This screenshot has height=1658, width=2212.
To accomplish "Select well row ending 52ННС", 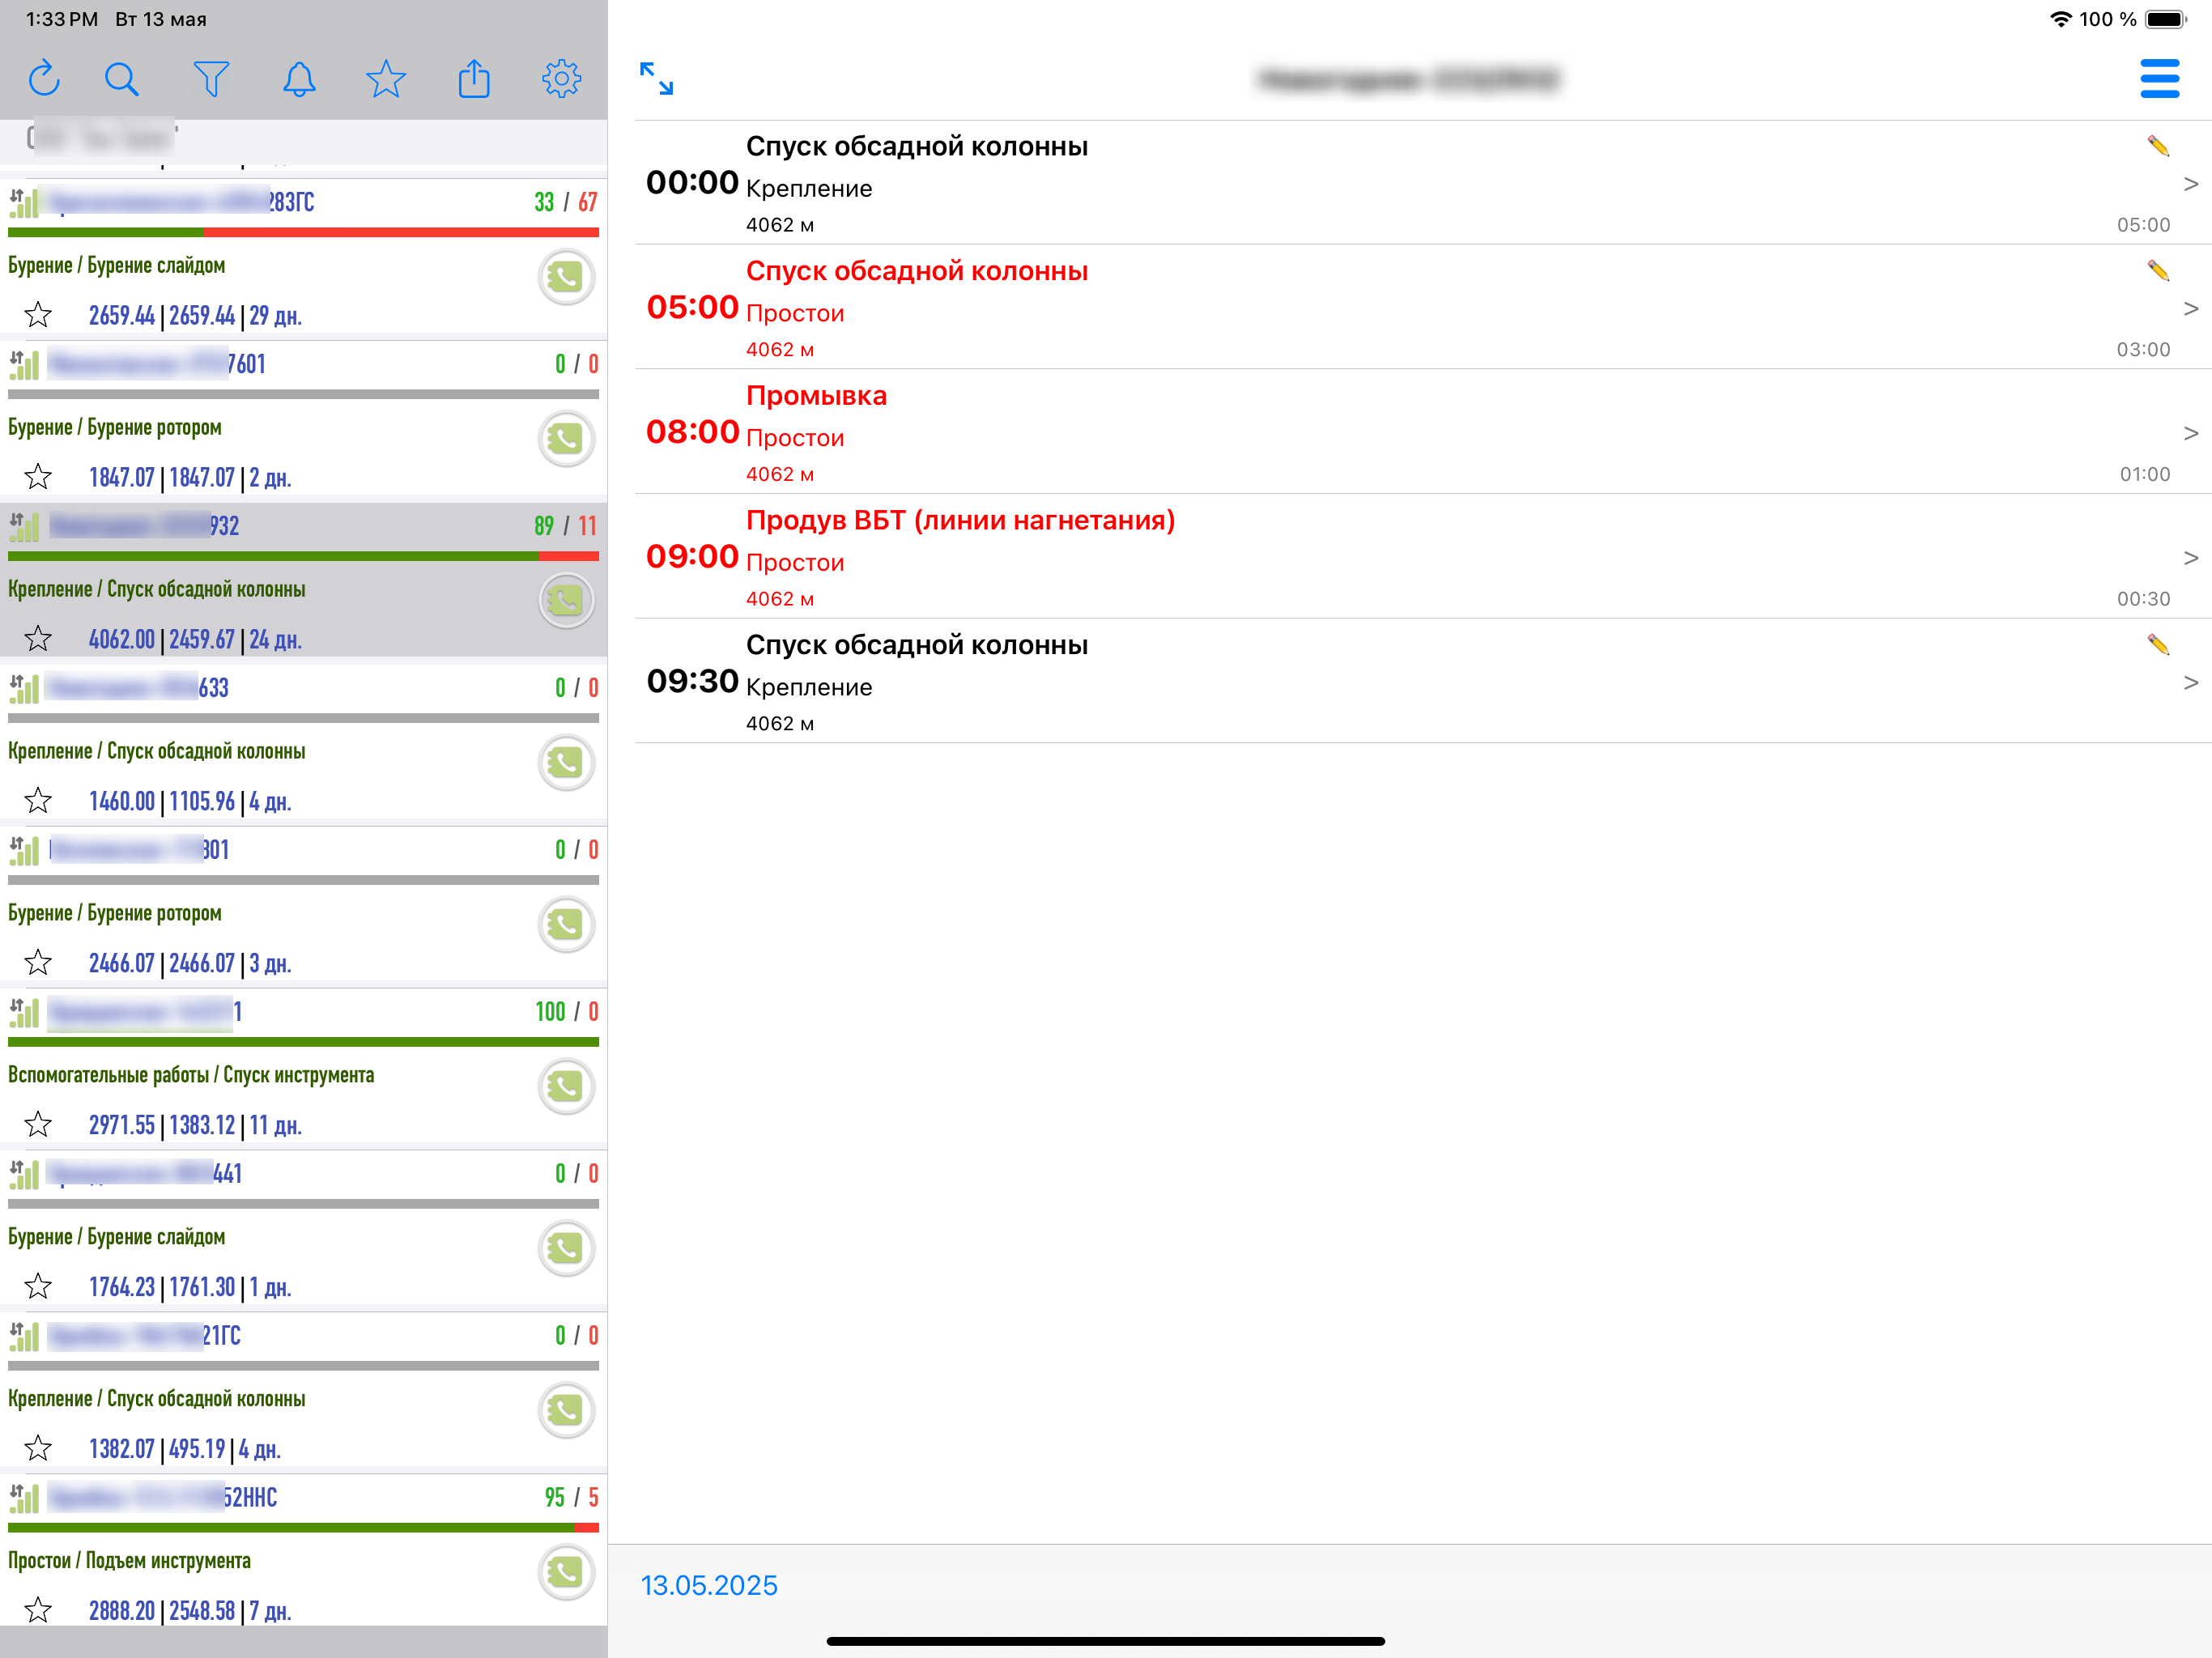I will pos(303,1552).
